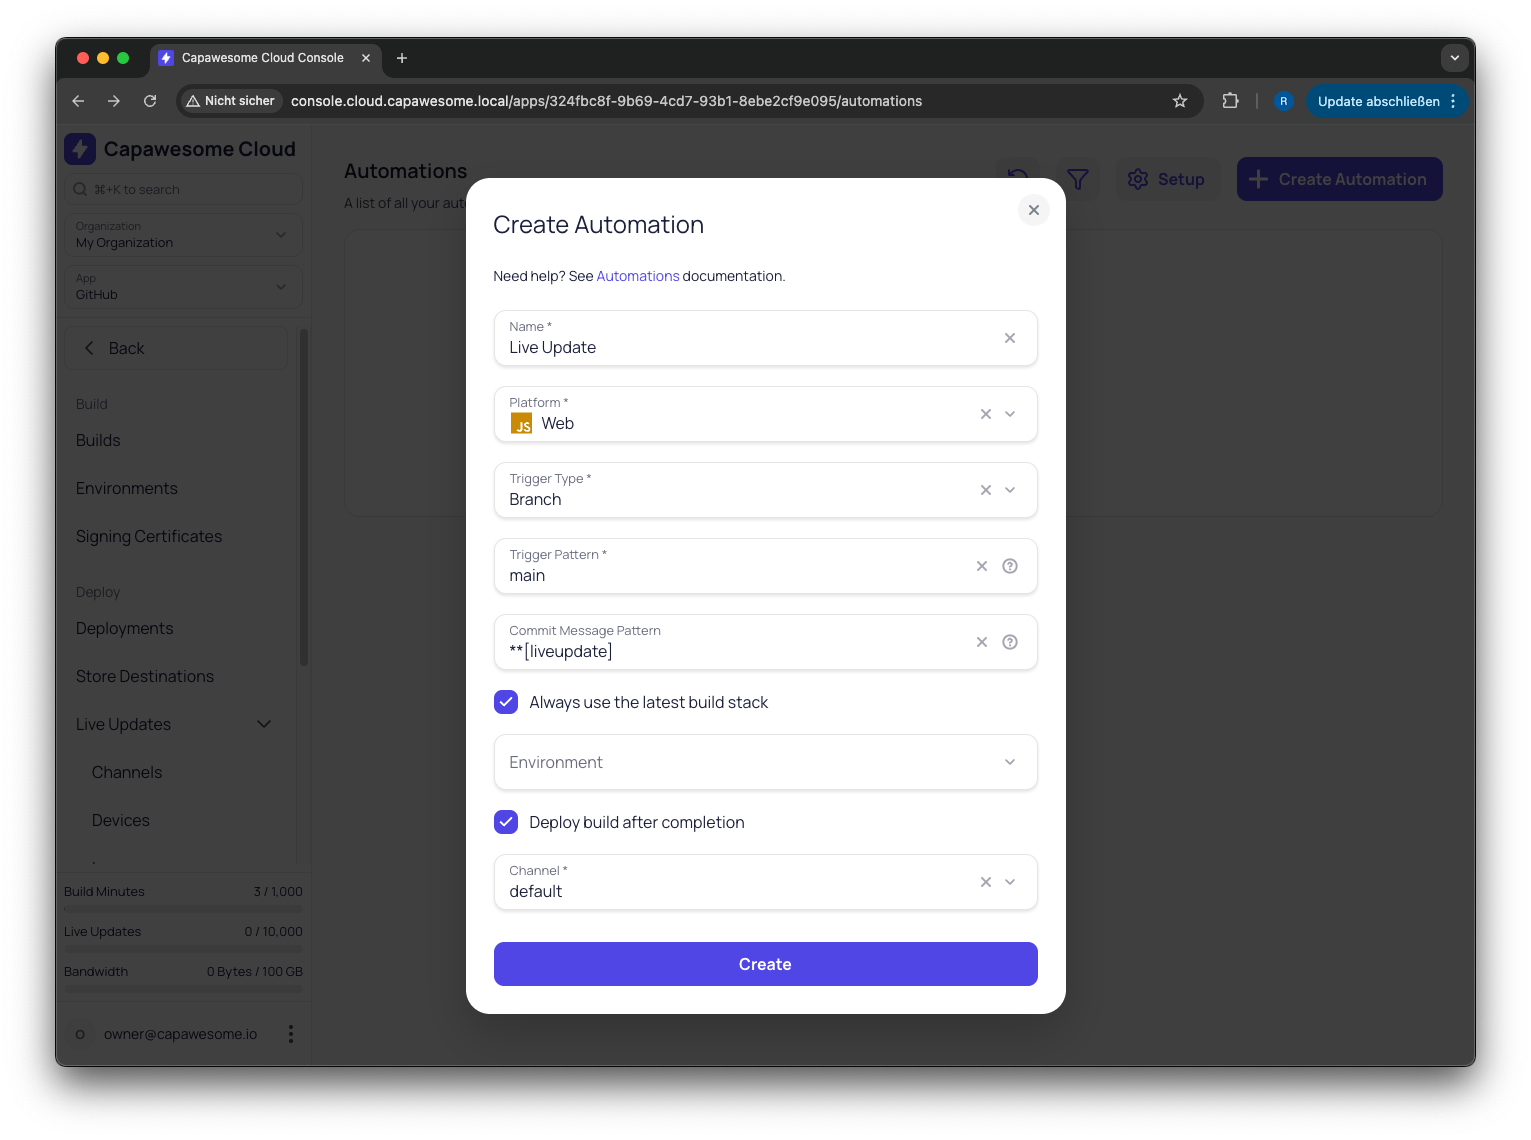The width and height of the screenshot is (1531, 1140).
Task: Open the filter funnel icon on Automations page
Action: point(1077,179)
